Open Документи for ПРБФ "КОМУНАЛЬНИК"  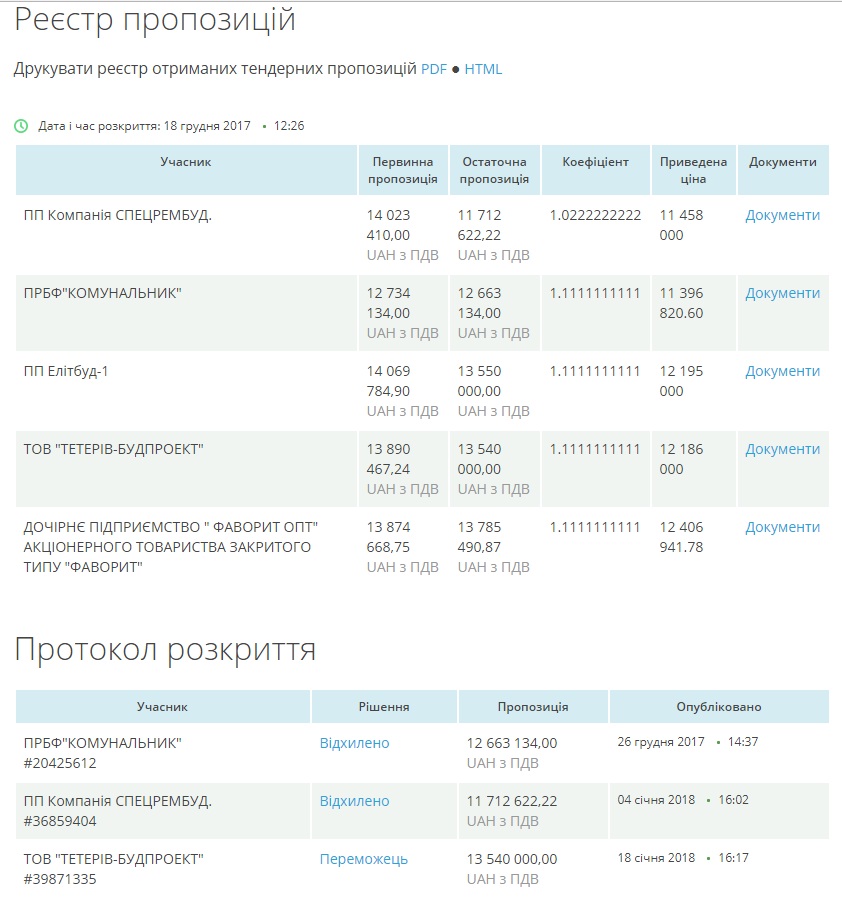782,293
